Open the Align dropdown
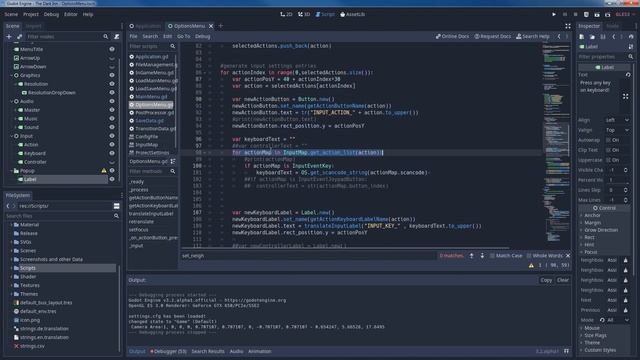This screenshot has height=360, width=640. [617, 120]
